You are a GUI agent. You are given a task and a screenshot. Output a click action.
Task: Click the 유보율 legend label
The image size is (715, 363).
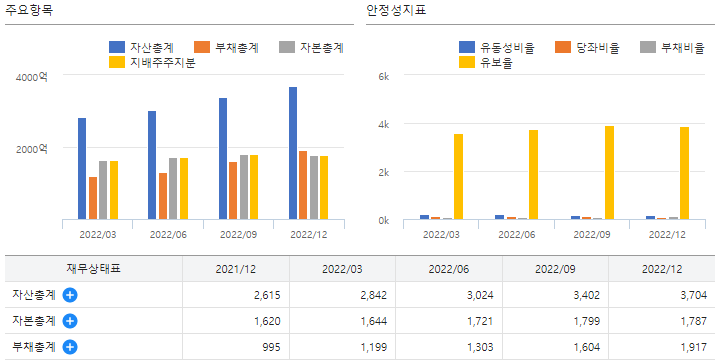coord(497,62)
